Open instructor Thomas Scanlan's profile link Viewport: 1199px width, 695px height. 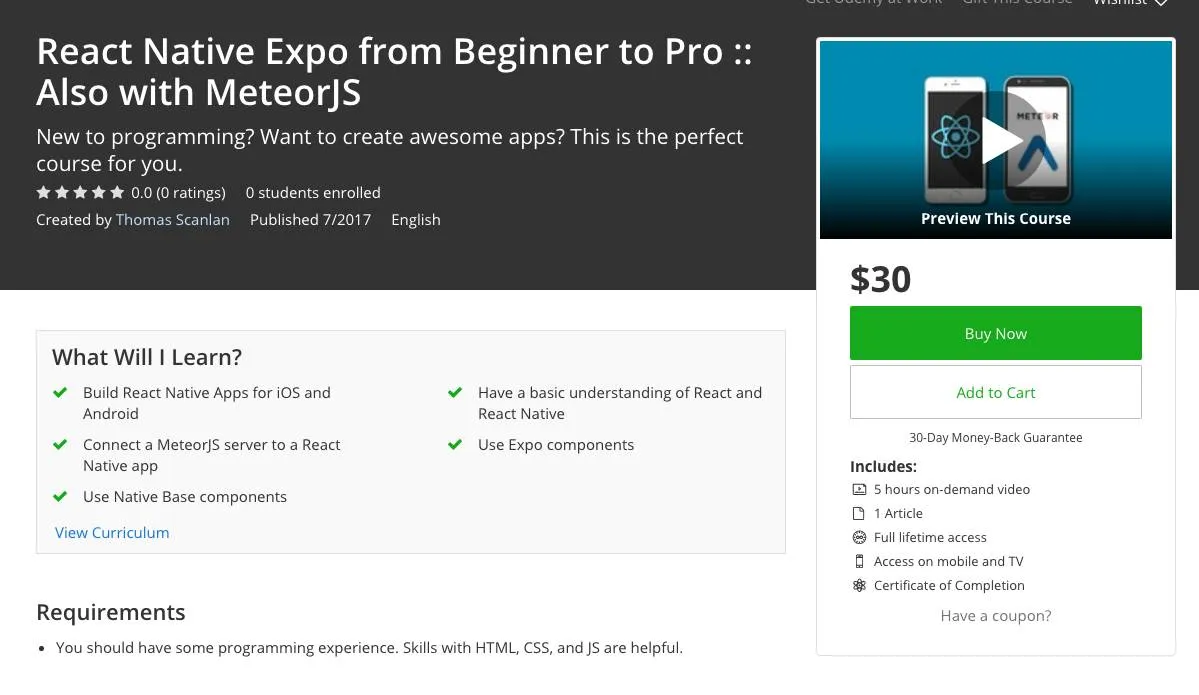coord(172,220)
